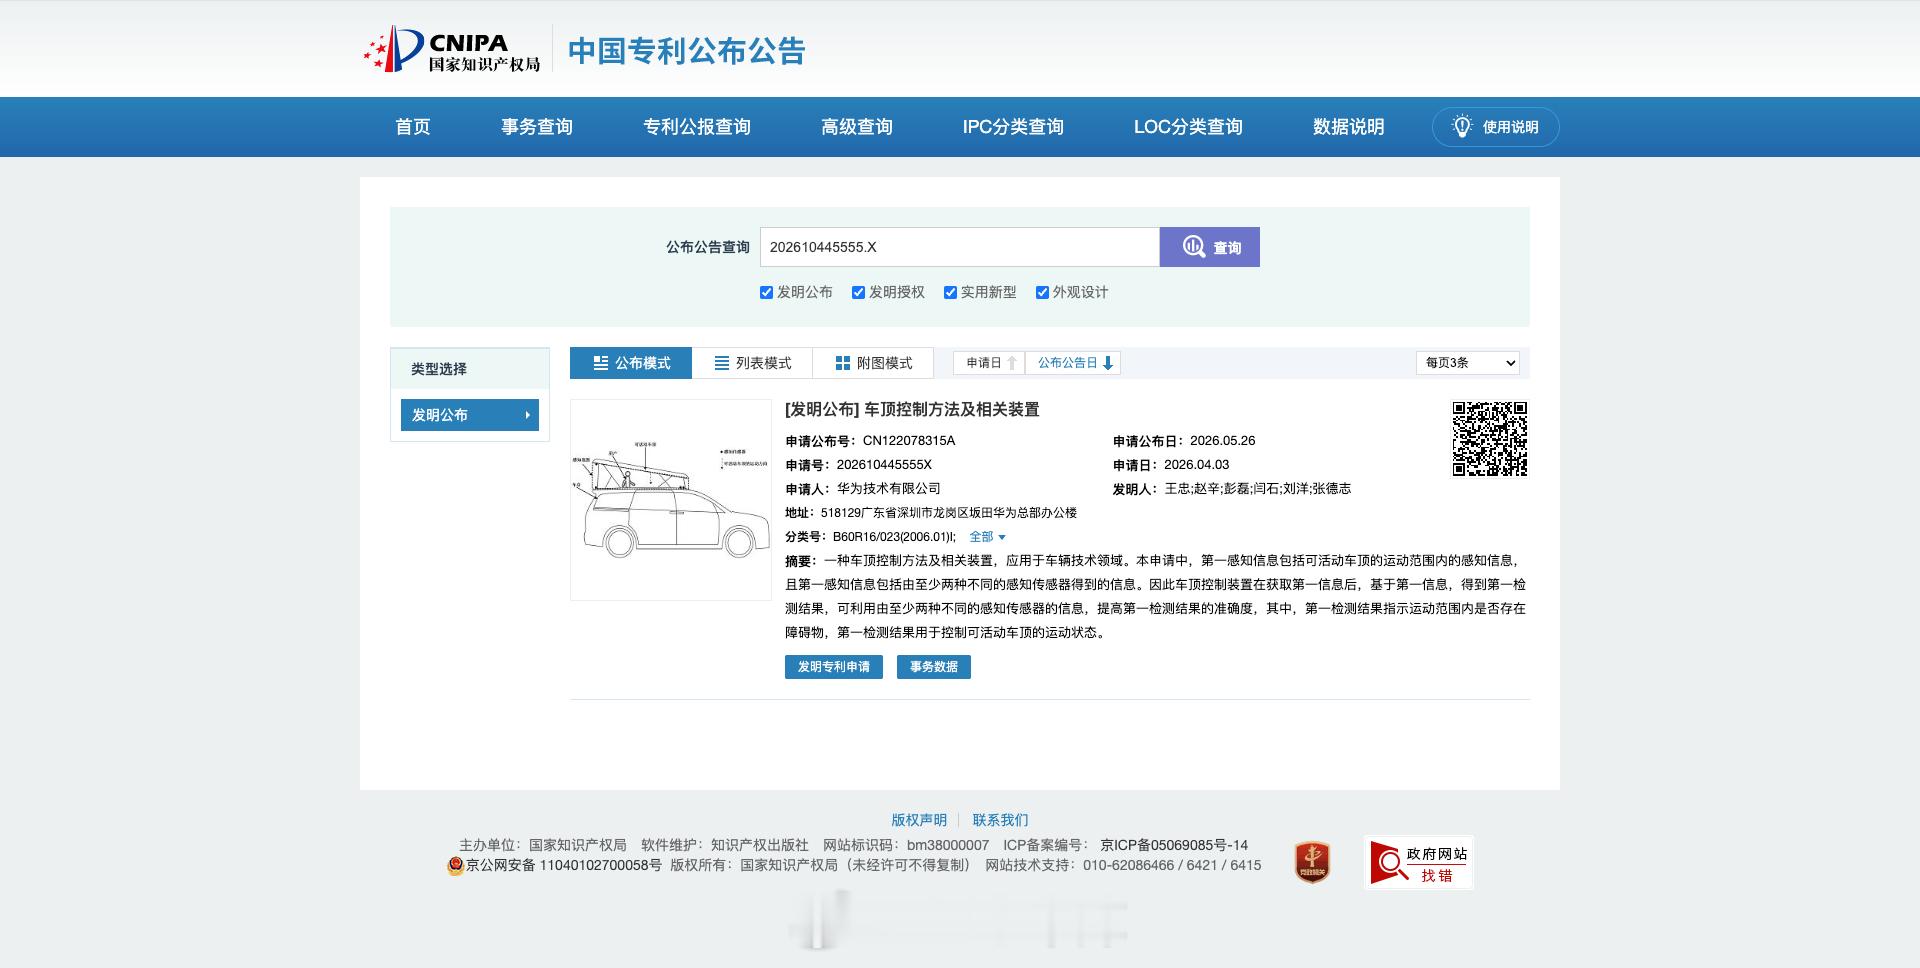1920x968 pixels.
Task: Click 京公网安备 11040102700058号 text
Action: (564, 866)
